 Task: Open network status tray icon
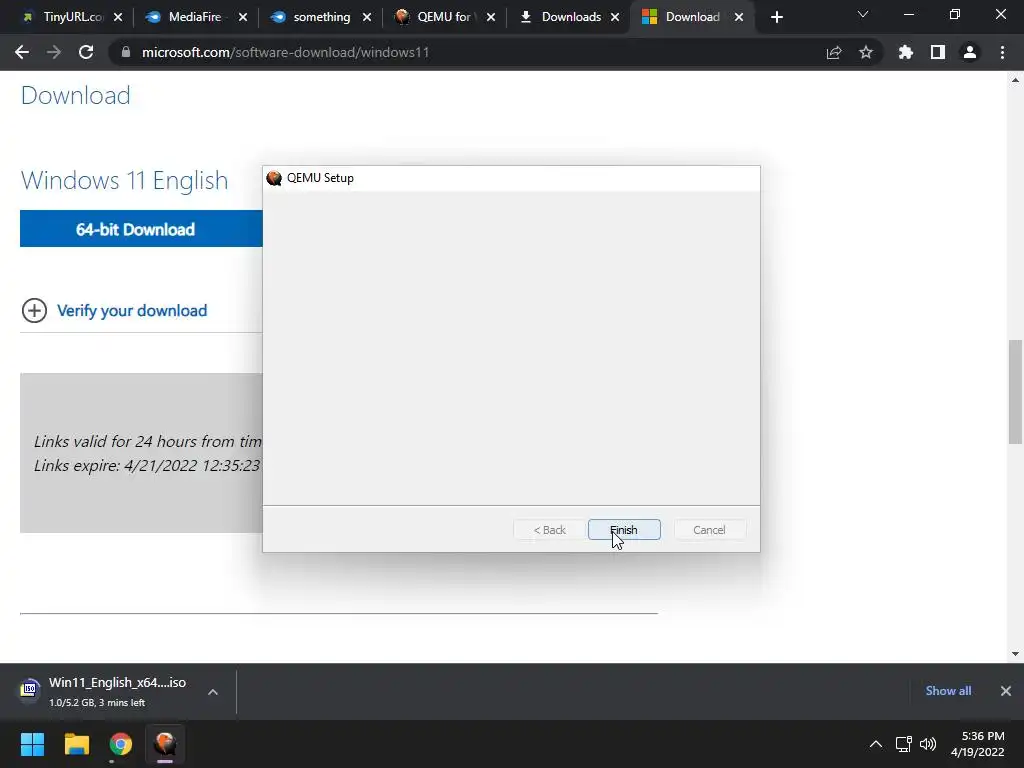(903, 744)
